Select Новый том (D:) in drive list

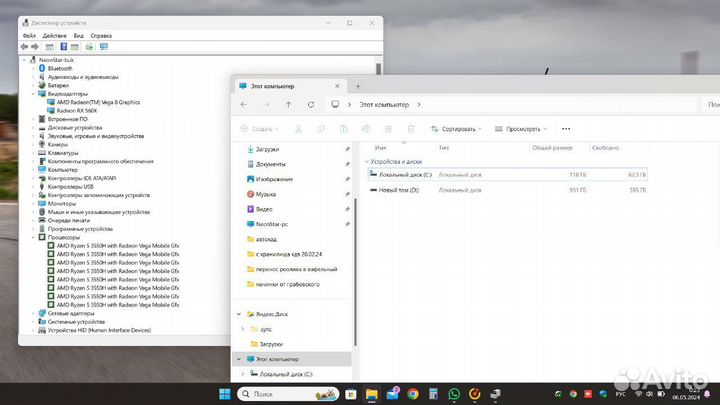coord(507,190)
